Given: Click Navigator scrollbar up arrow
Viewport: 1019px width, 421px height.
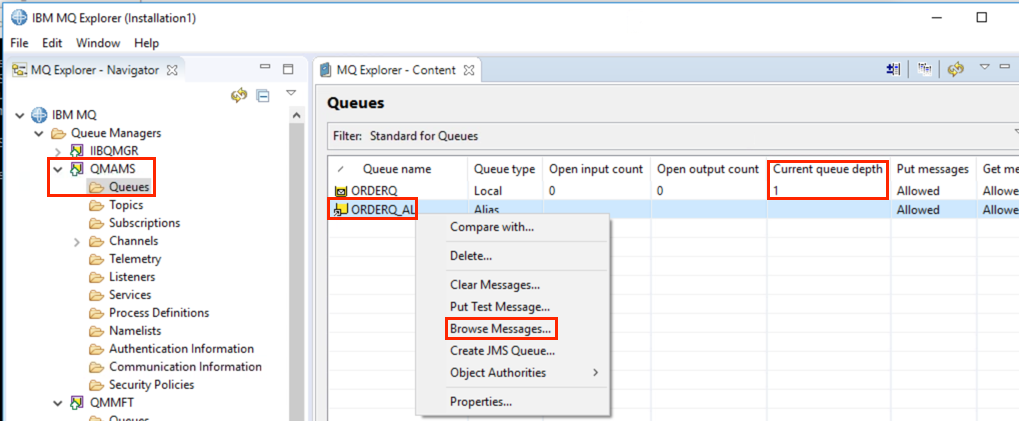Looking at the screenshot, I should coord(296,116).
